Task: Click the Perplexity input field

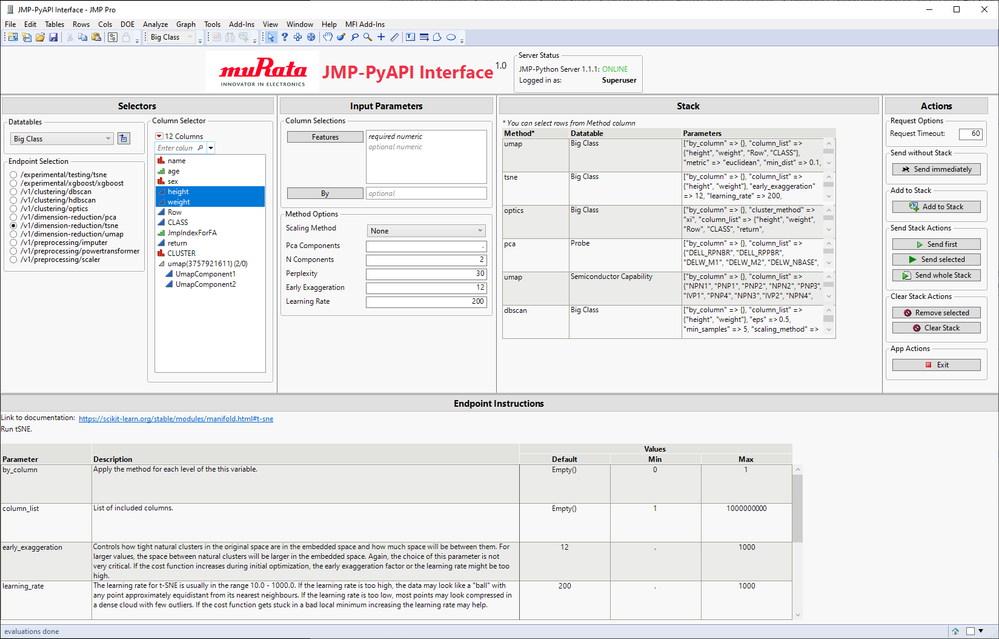Action: (426, 273)
